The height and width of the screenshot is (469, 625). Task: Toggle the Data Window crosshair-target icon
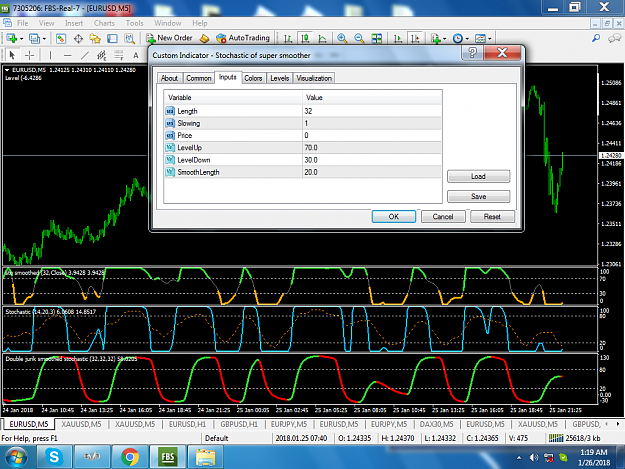tap(78, 38)
